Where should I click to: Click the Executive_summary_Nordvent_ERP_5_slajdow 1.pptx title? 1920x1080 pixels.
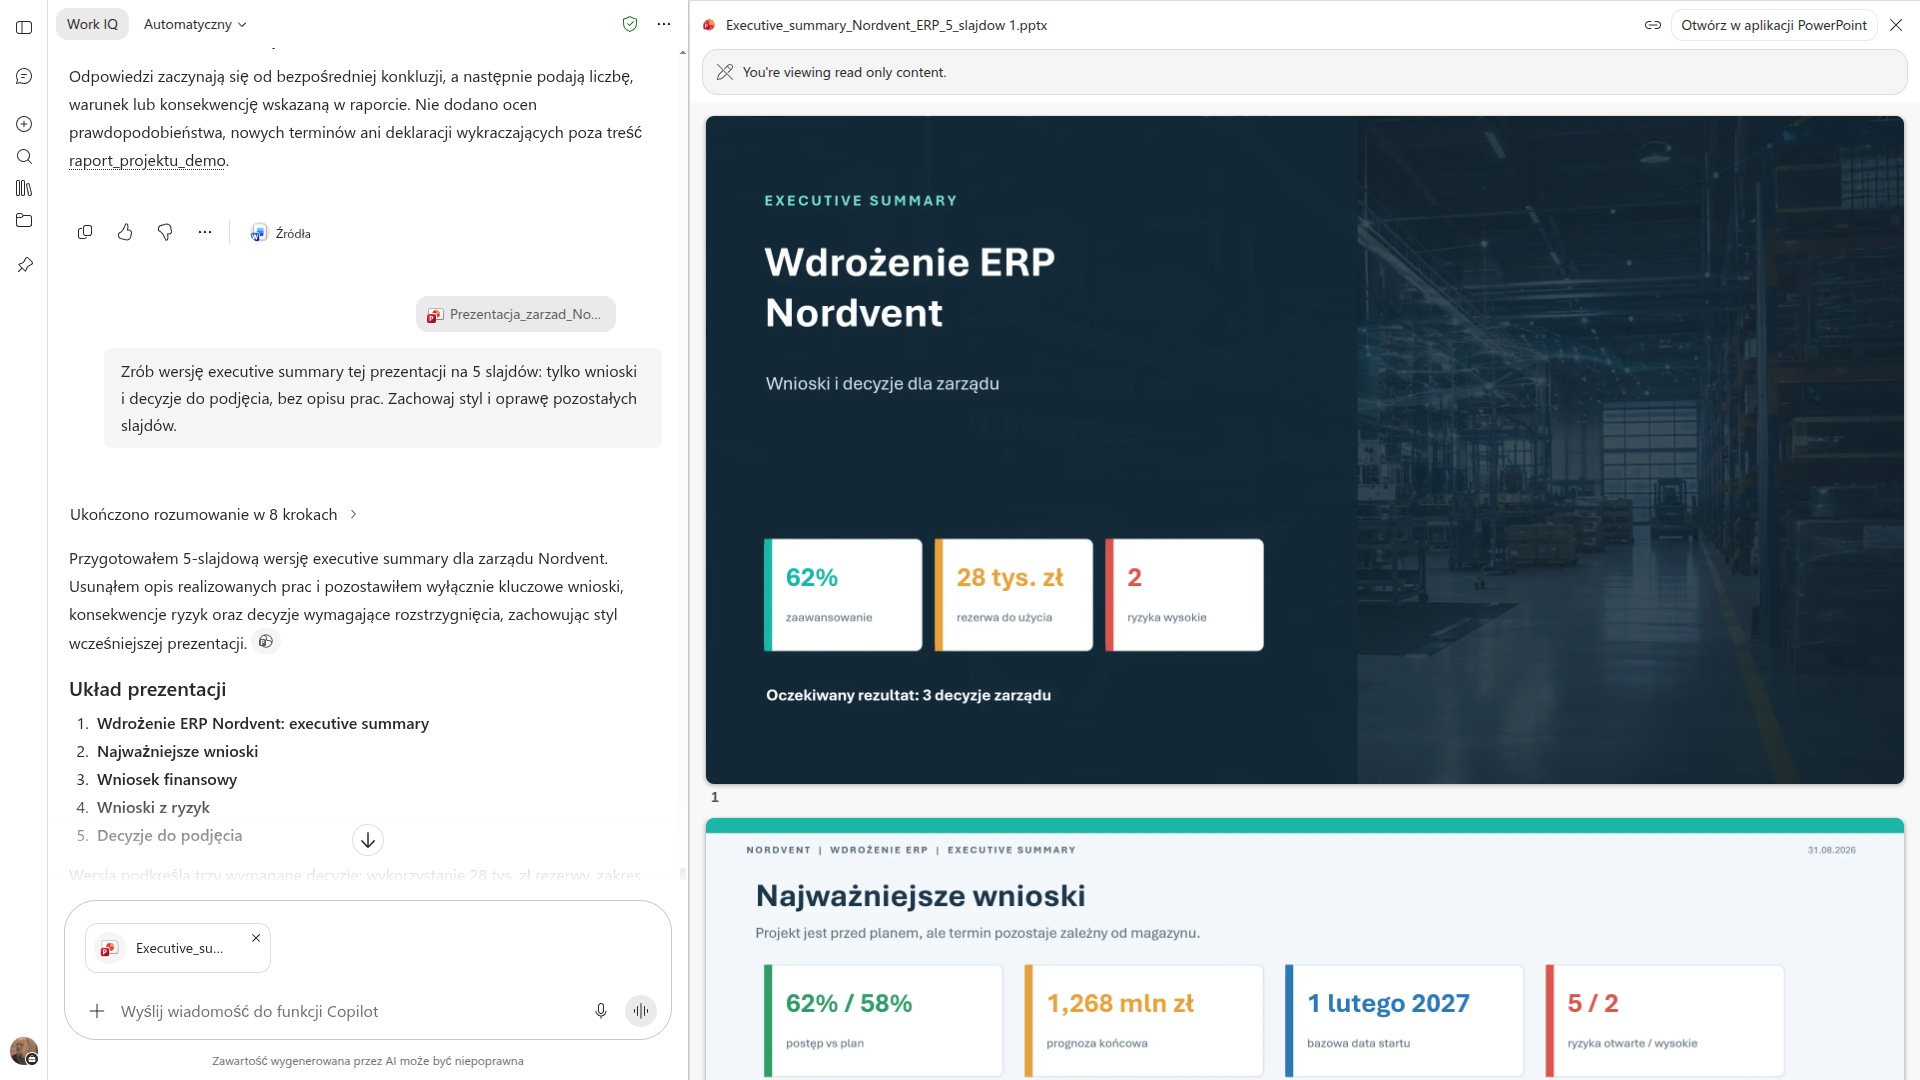886,25
